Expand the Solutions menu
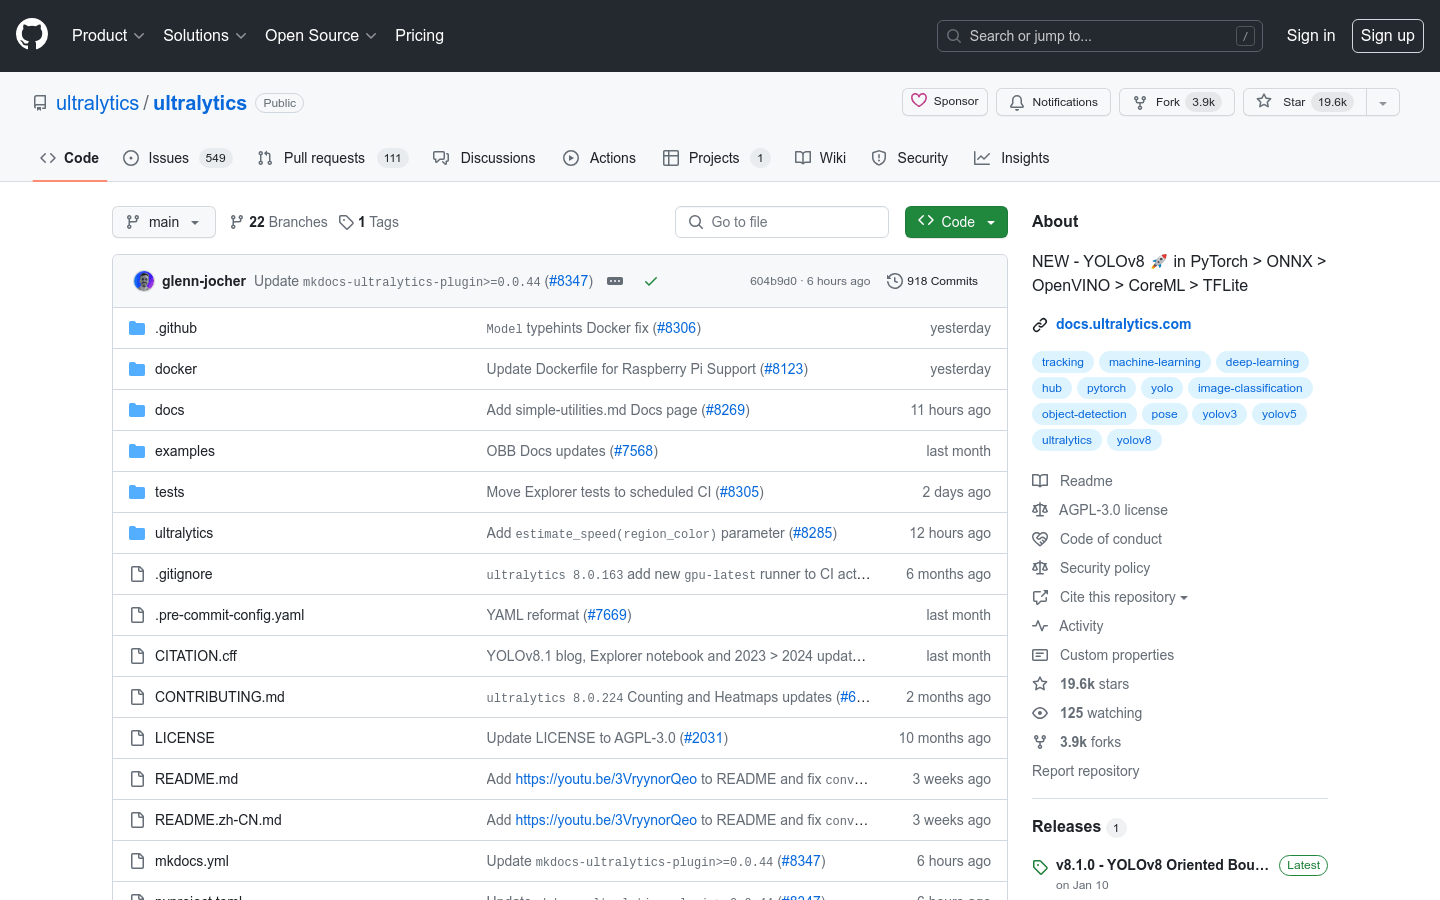 [204, 35]
